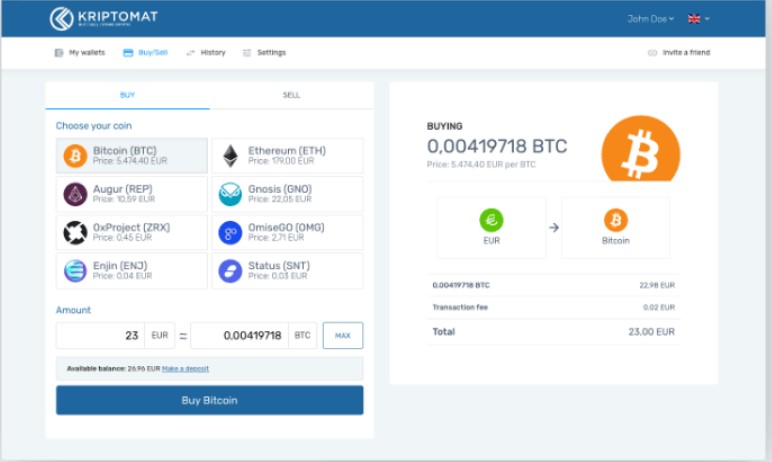Click the My wallets icon
This screenshot has height=462, width=772.
(59, 53)
